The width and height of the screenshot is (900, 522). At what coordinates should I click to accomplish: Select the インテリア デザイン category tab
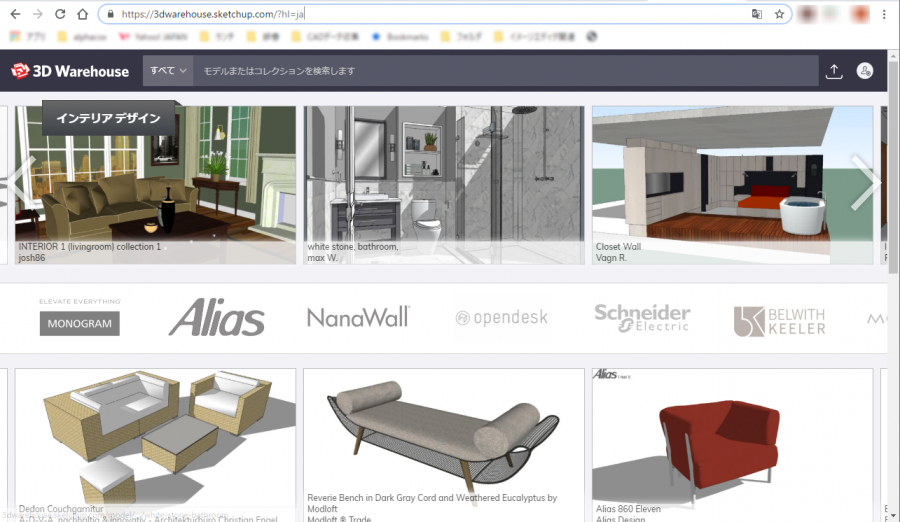point(108,118)
